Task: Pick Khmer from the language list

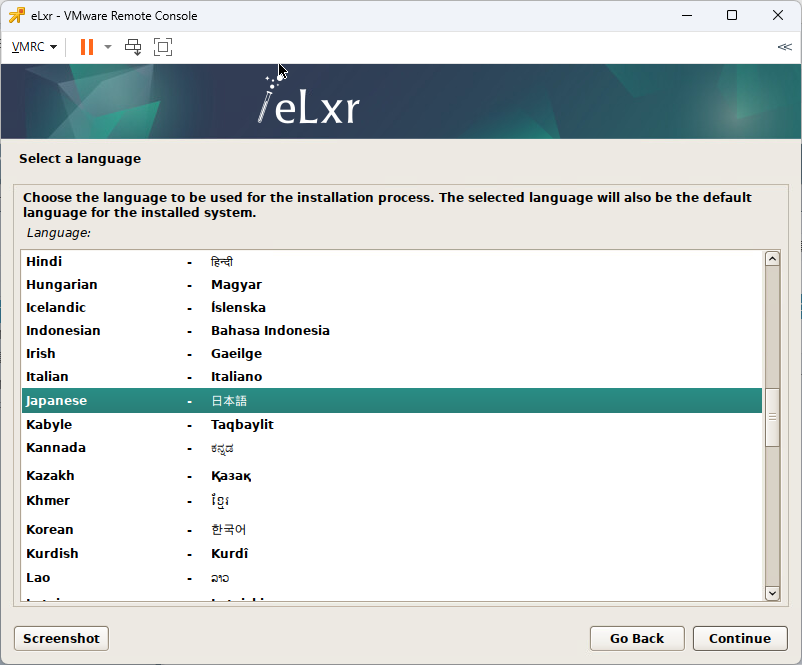Action: pyautogui.click(x=392, y=501)
